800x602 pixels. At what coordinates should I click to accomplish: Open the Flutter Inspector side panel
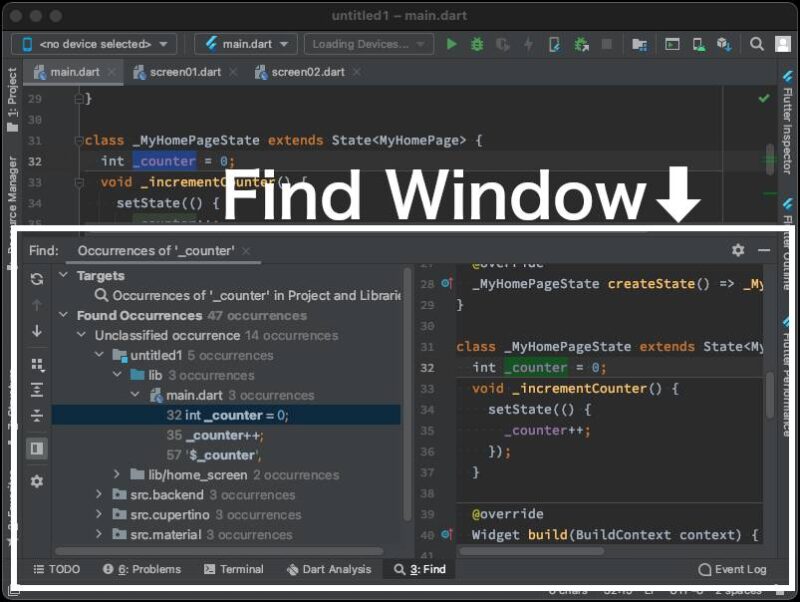pyautogui.click(x=787, y=123)
